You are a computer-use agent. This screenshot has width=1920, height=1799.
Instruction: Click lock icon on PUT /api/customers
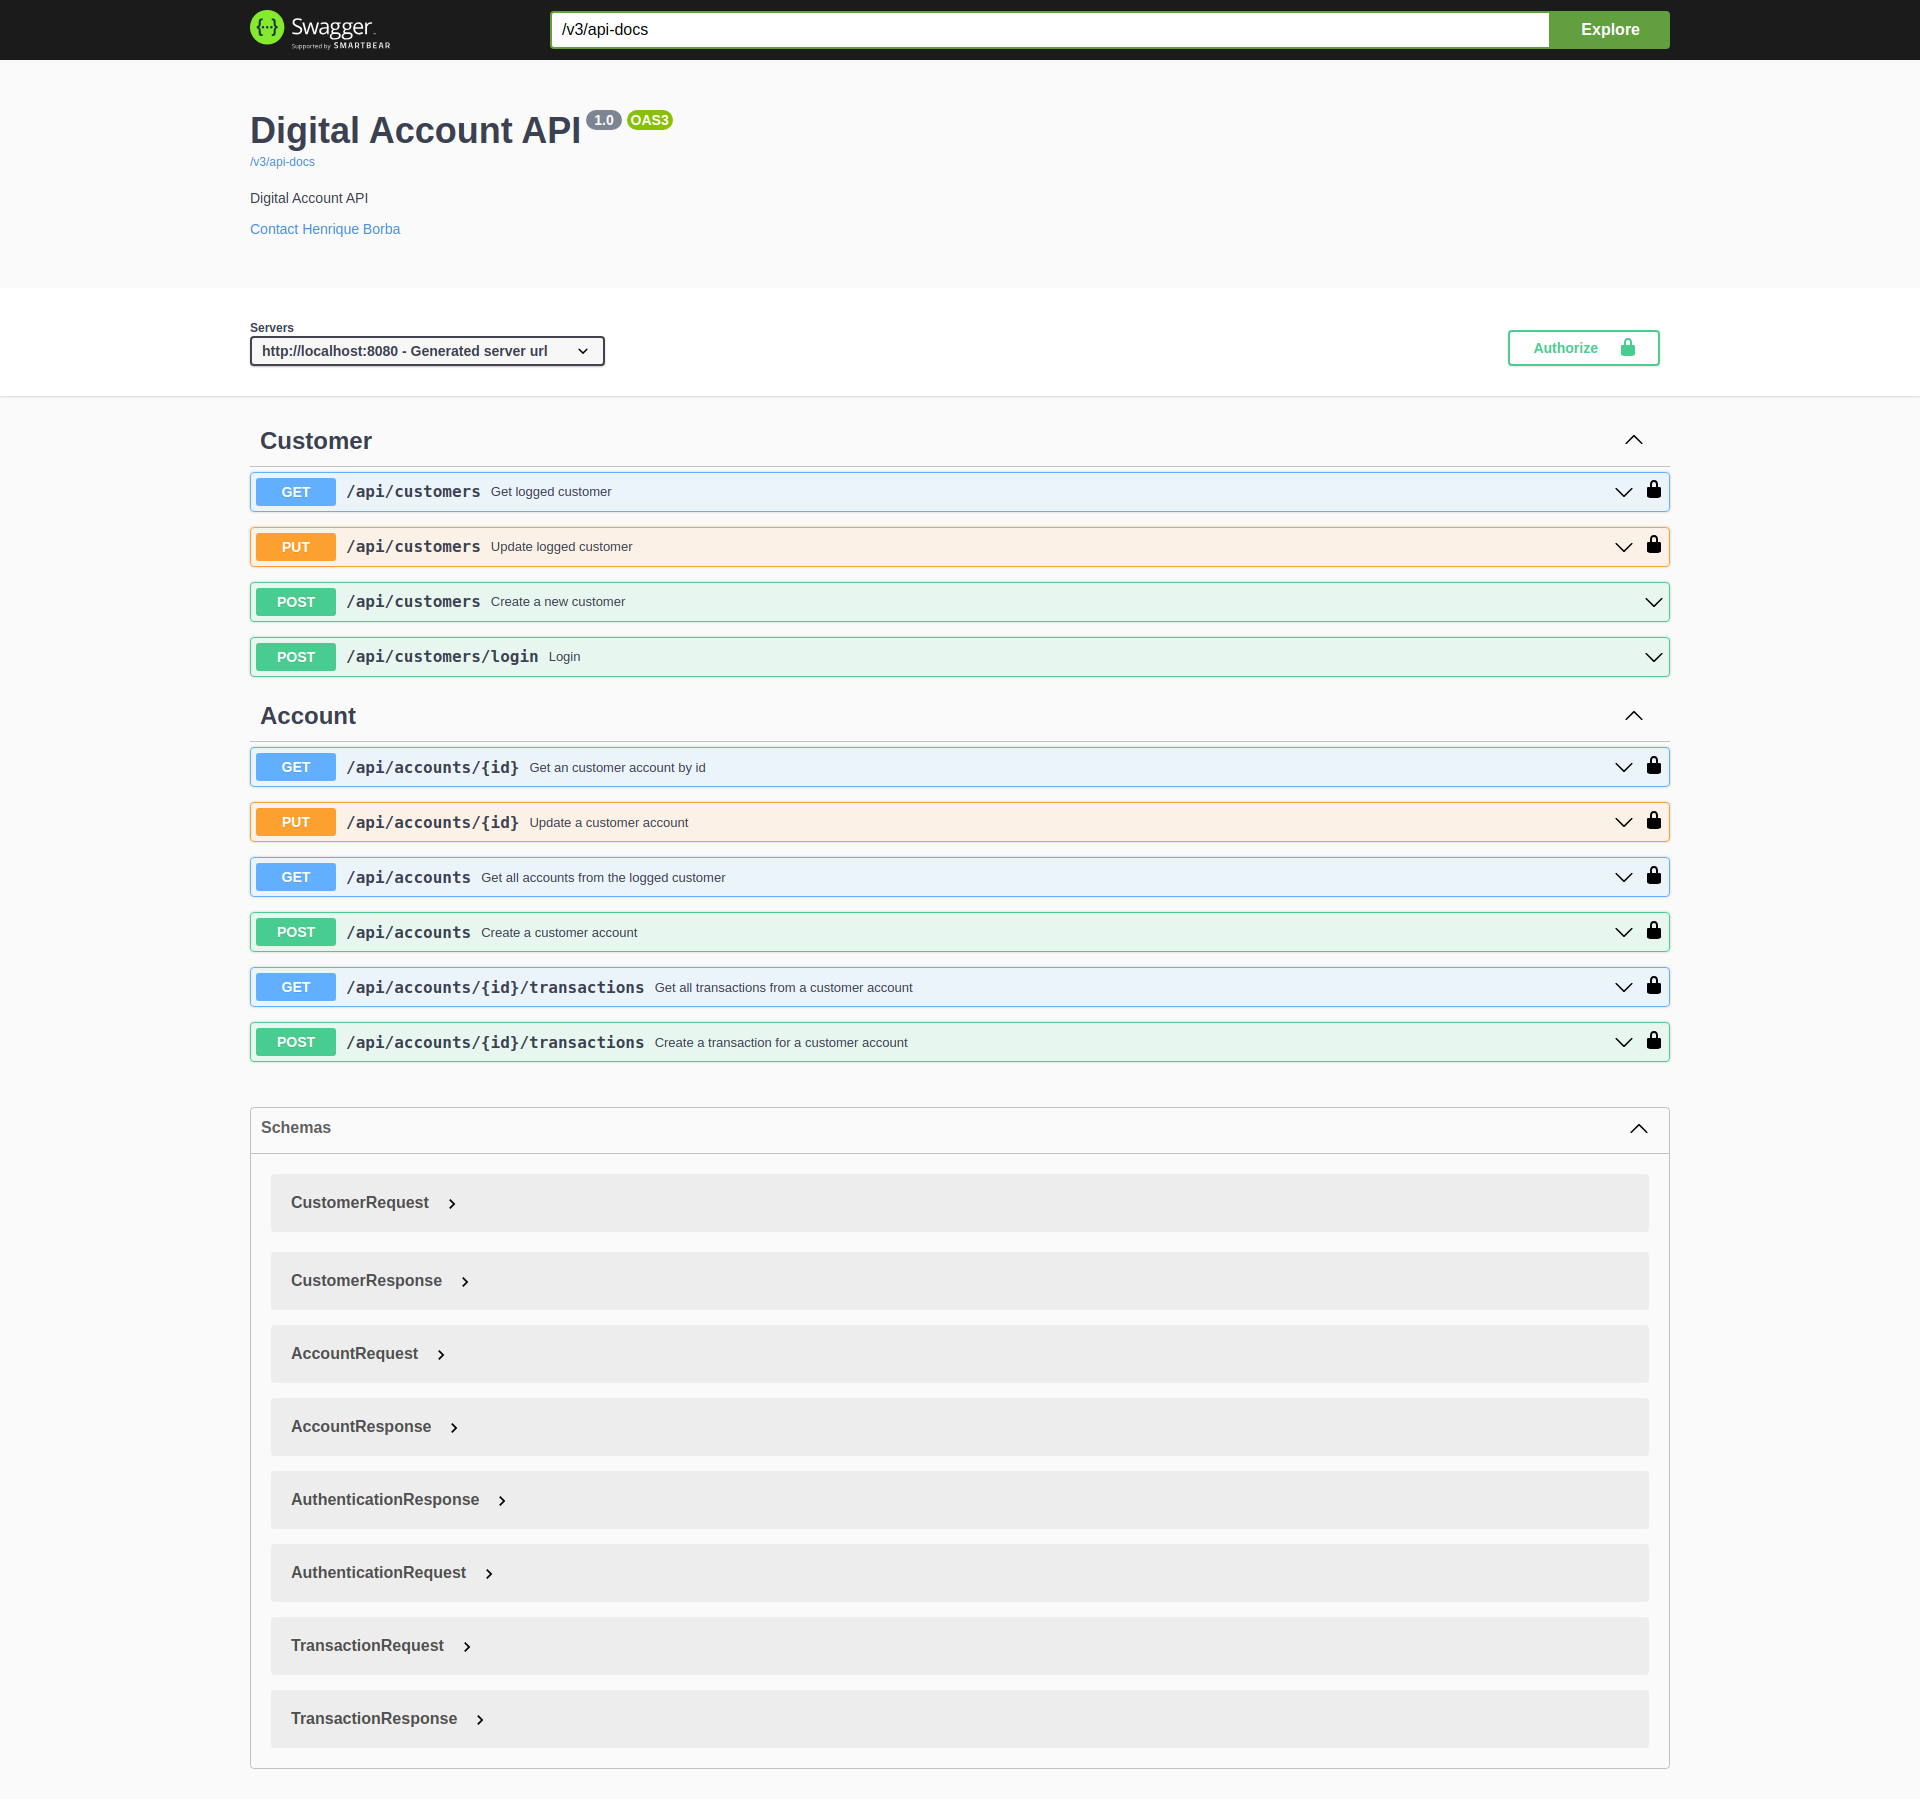tap(1654, 545)
